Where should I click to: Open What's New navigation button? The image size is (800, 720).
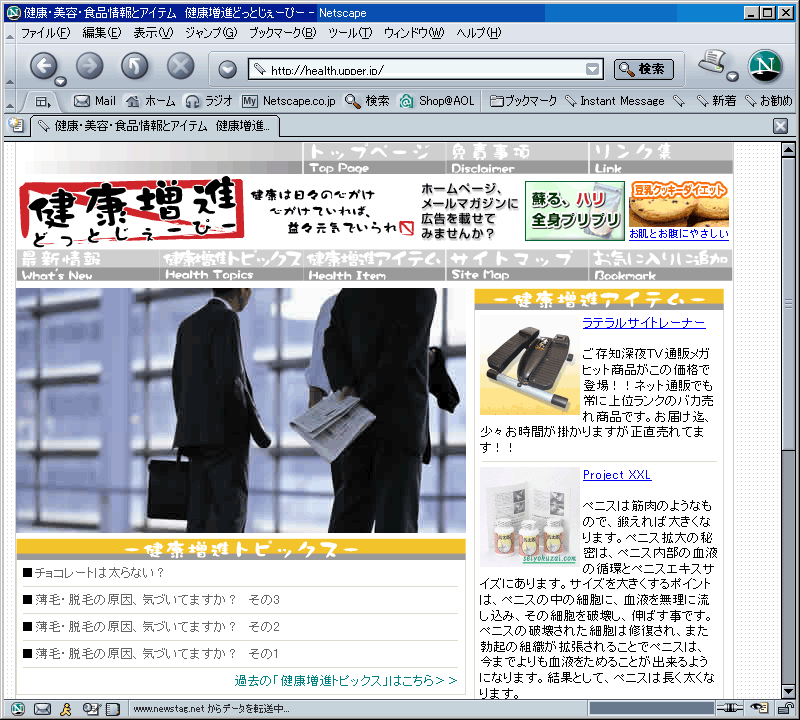tap(88, 265)
